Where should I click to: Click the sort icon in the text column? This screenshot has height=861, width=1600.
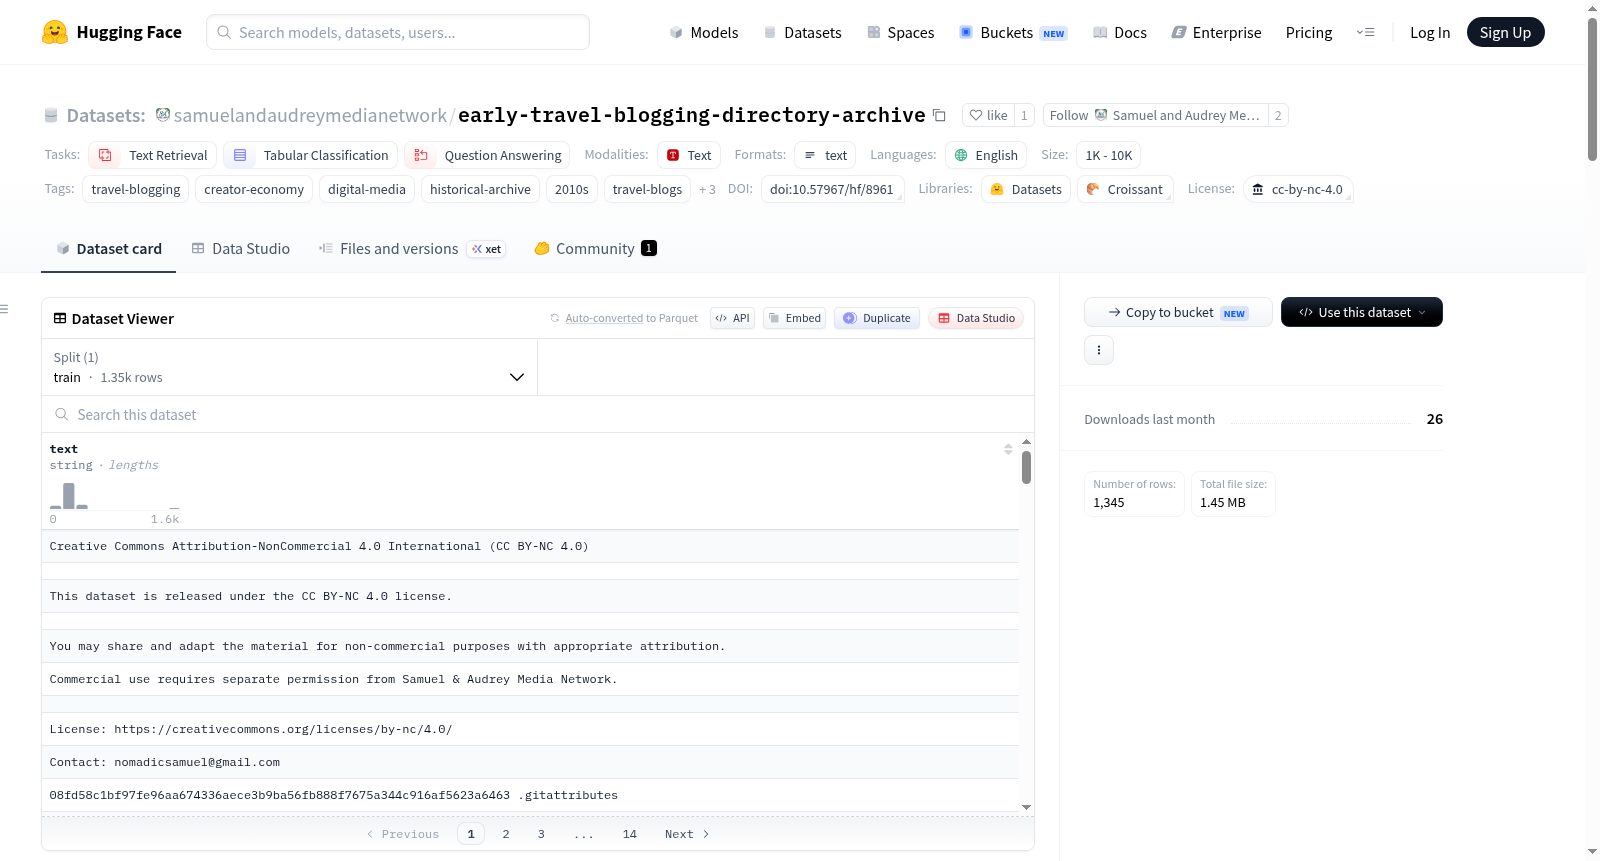pos(1008,449)
